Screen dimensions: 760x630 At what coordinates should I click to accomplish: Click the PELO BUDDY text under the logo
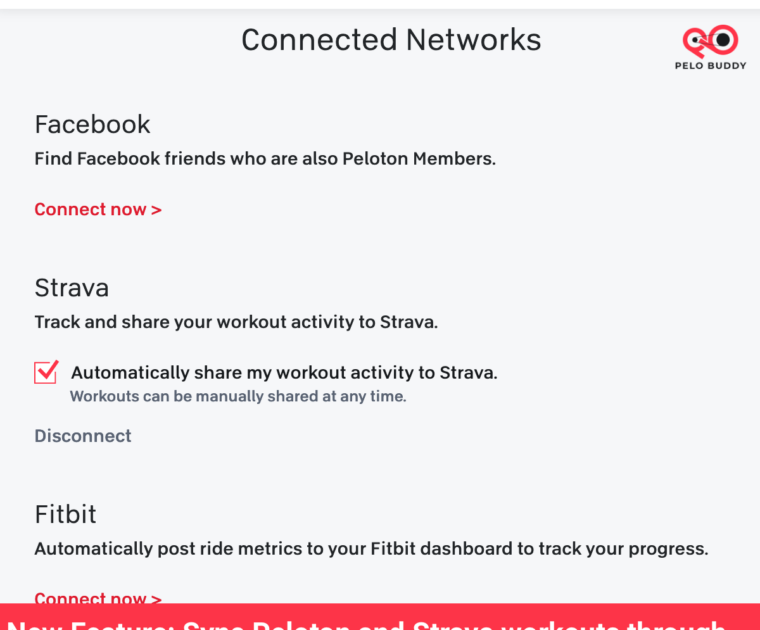coord(711,66)
